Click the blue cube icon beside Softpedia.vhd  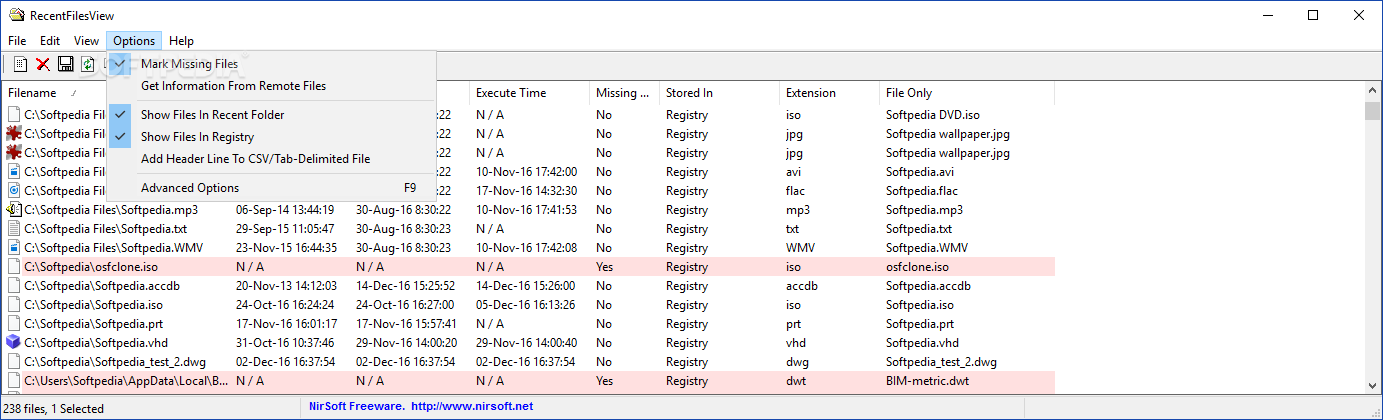coord(14,343)
